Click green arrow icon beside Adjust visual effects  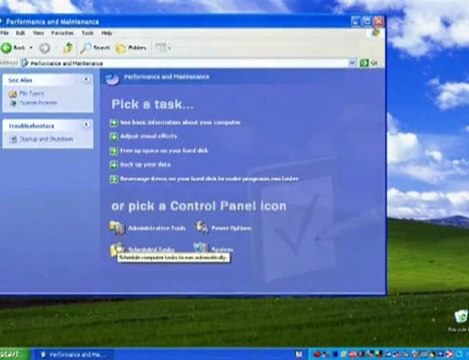[x=114, y=137]
